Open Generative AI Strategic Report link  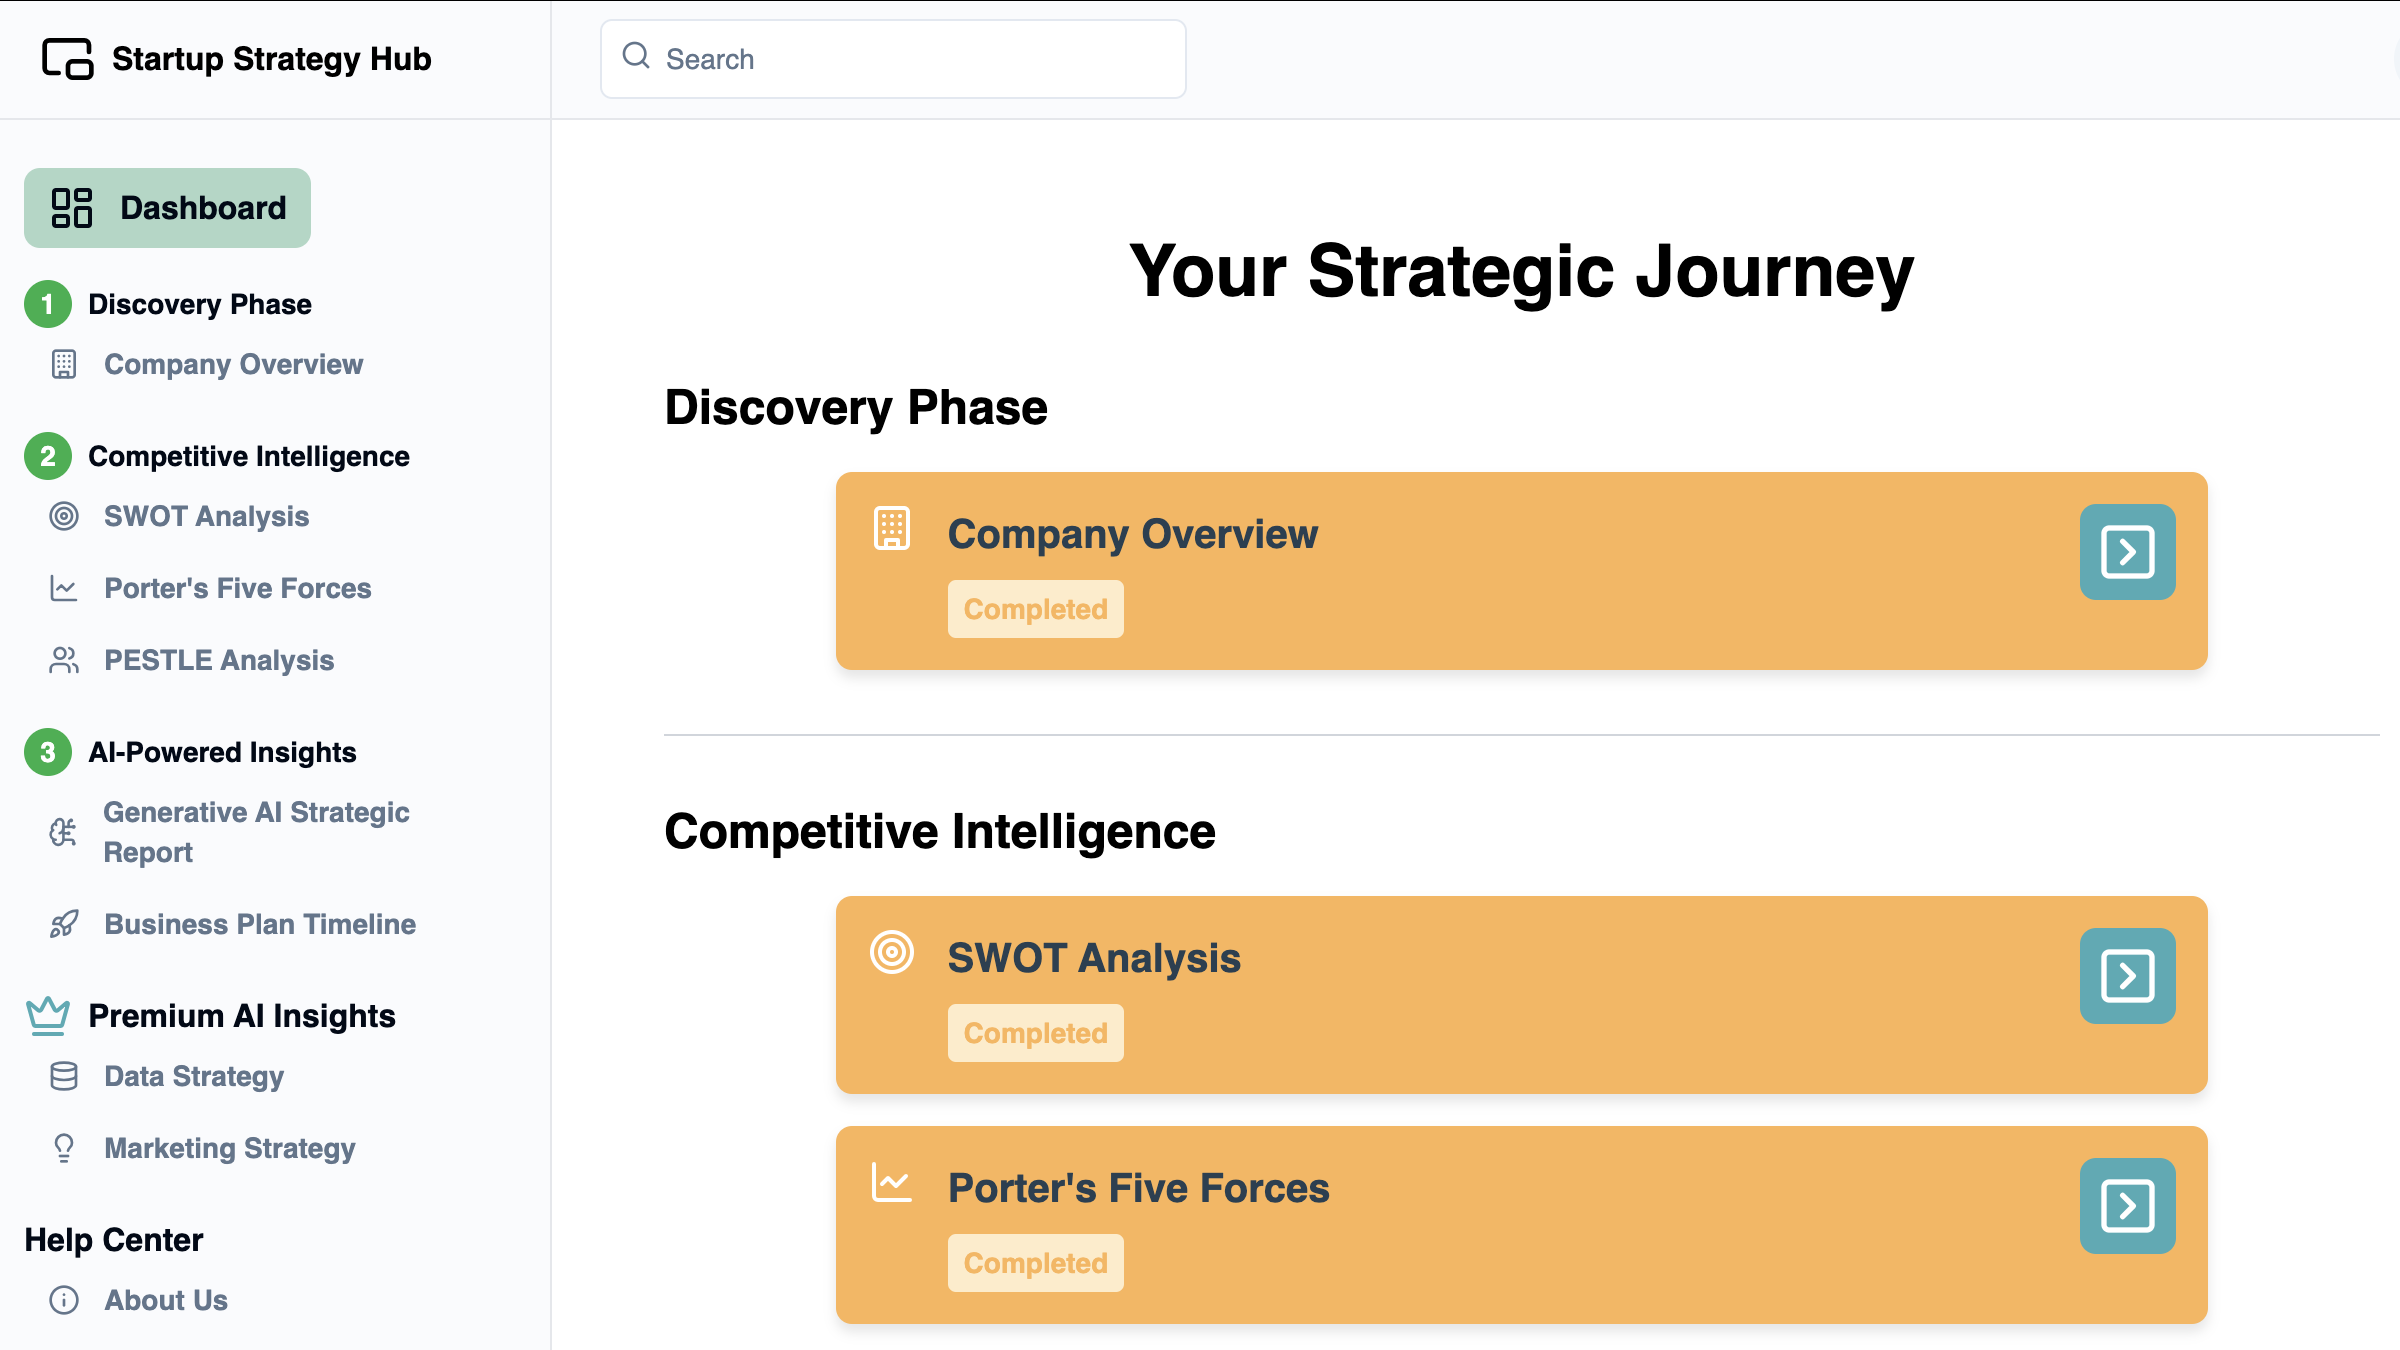point(256,832)
